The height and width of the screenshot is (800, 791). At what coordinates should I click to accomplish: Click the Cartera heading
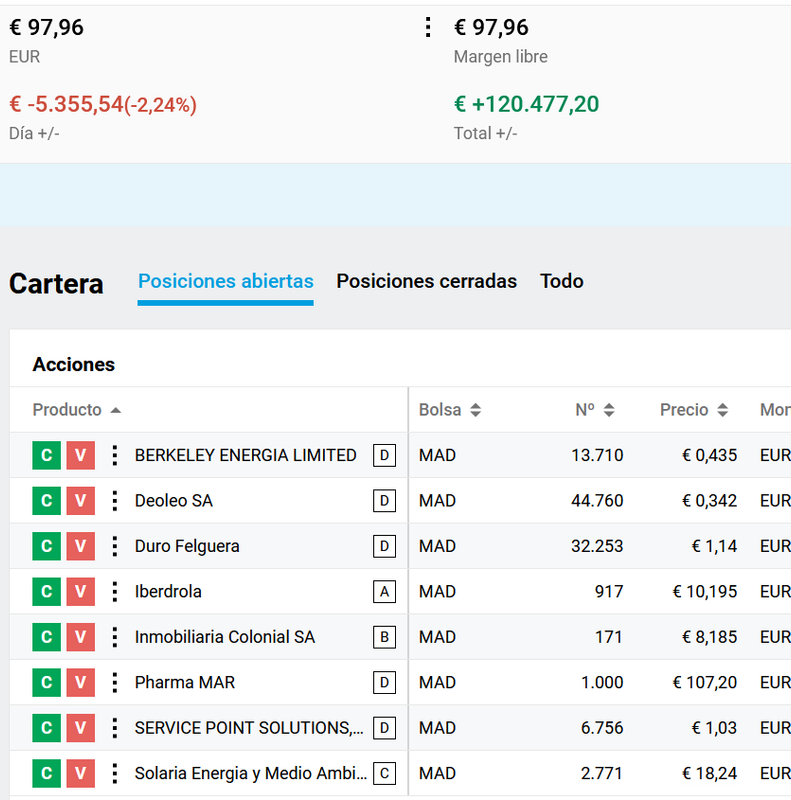56,284
